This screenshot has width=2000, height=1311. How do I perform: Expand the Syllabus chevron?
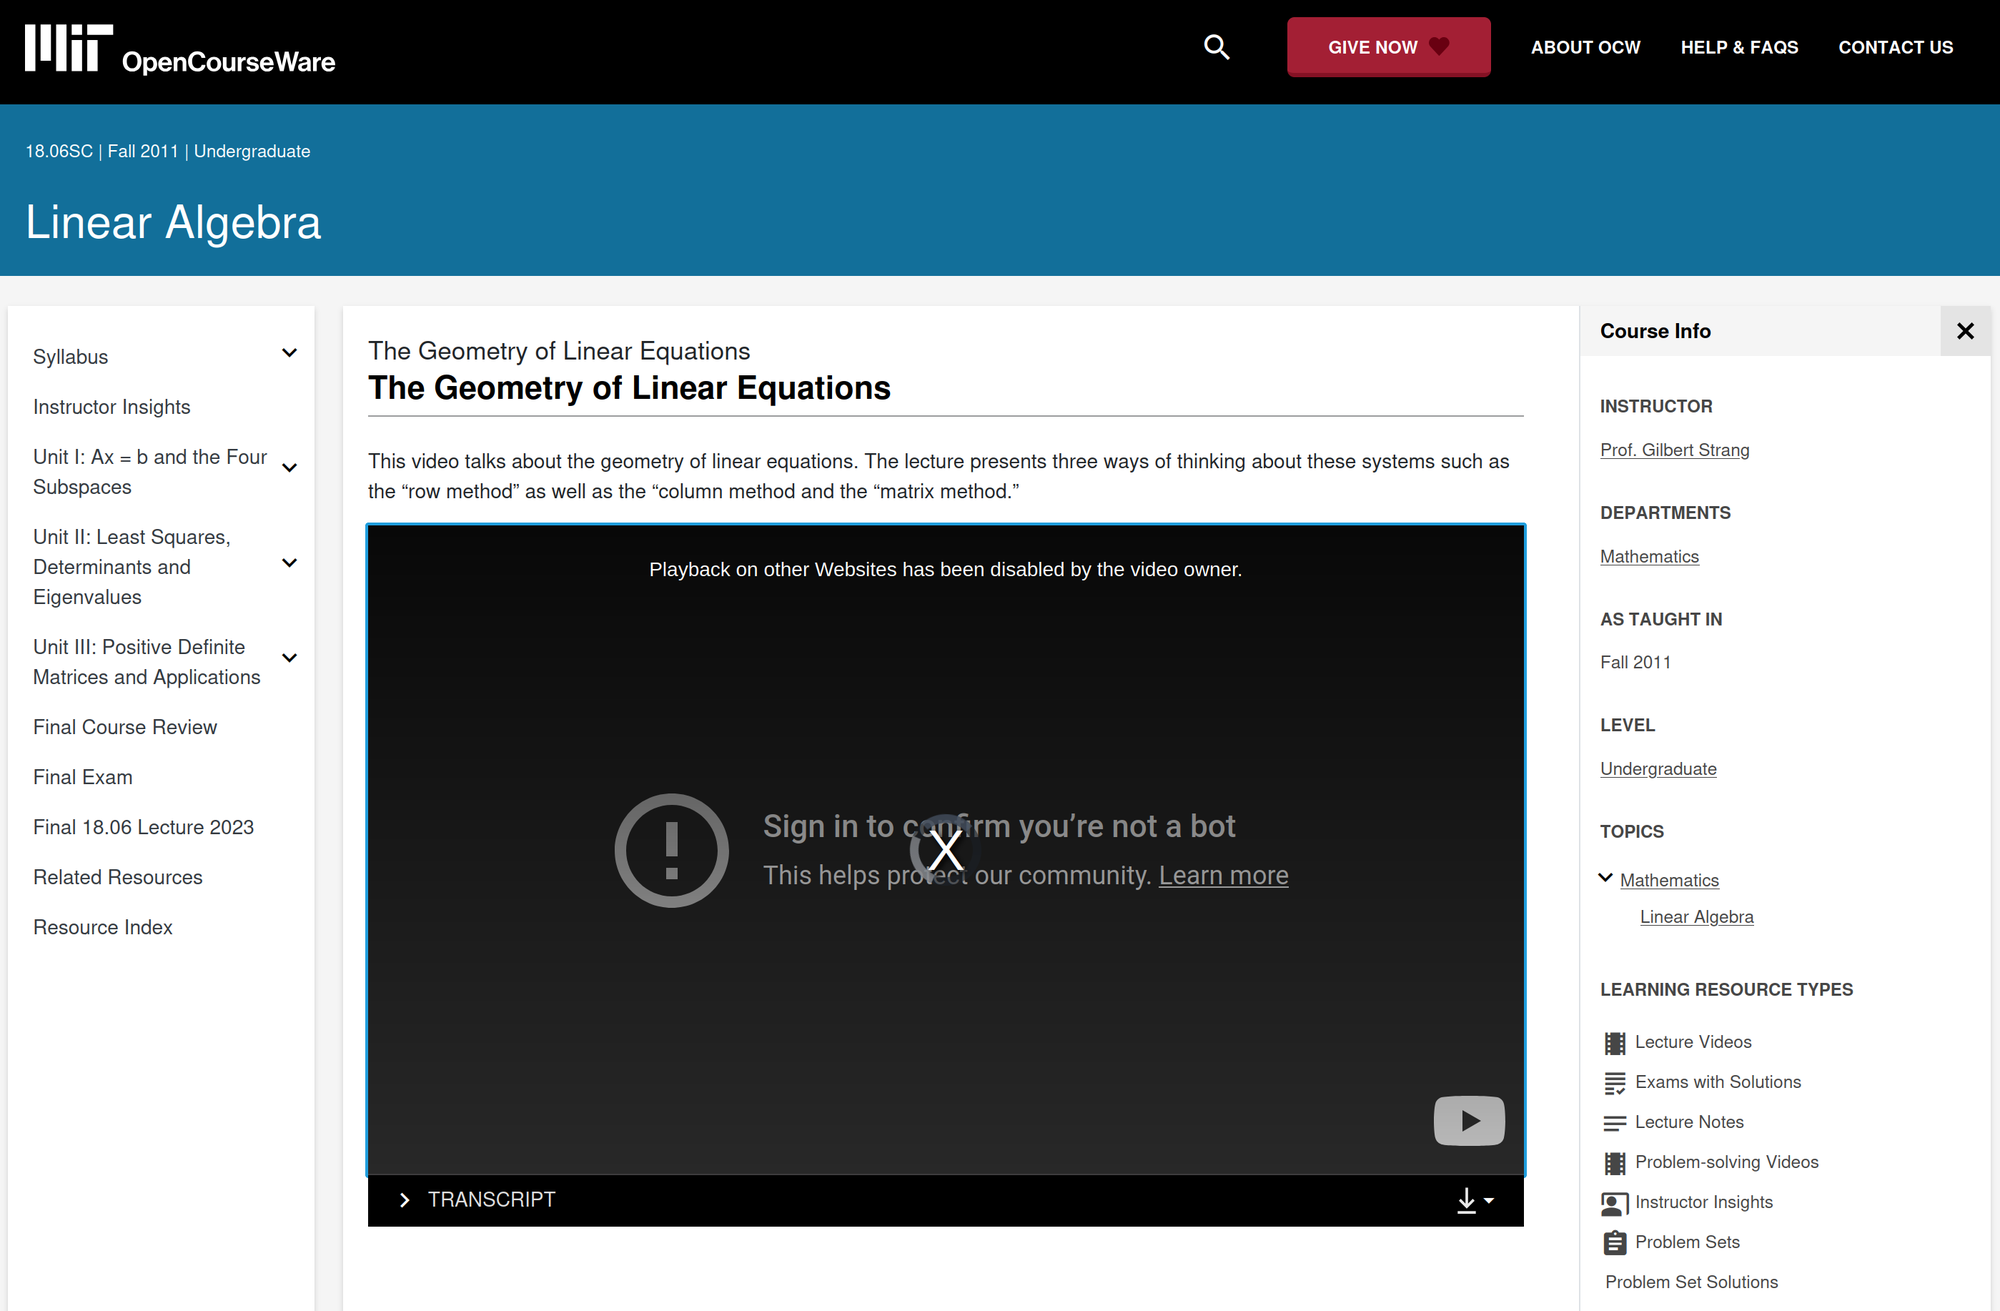(289, 353)
